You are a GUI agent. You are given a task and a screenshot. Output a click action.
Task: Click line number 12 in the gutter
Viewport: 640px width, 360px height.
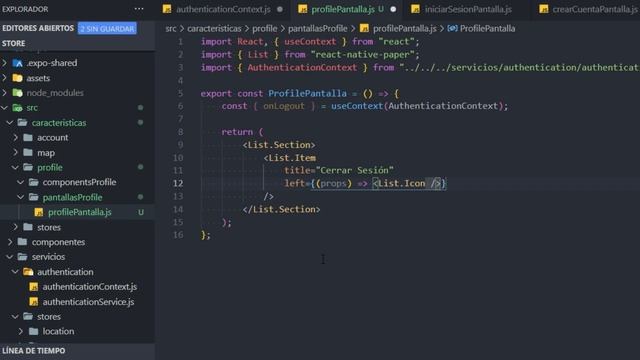[x=178, y=183]
